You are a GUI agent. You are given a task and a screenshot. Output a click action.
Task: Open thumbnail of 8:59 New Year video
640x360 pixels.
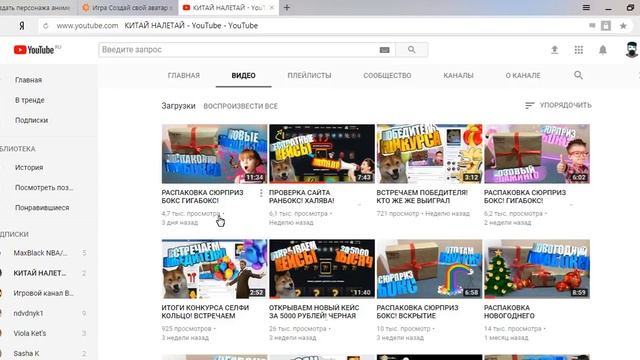pyautogui.click(x=537, y=269)
